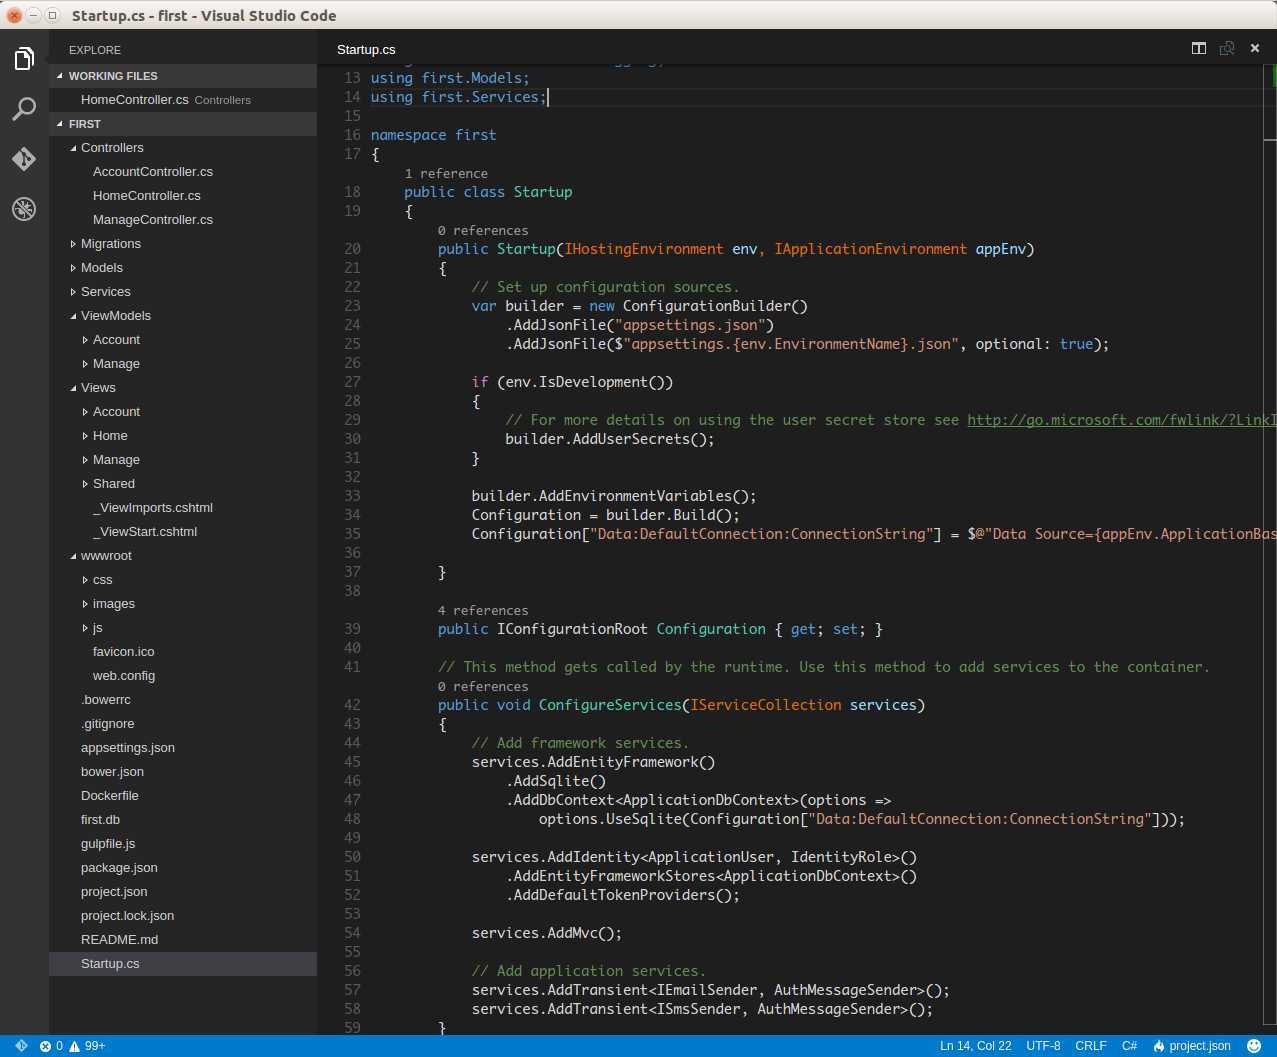Click the Git sync icon in status bar
The image size is (1277, 1057).
coord(21,1046)
